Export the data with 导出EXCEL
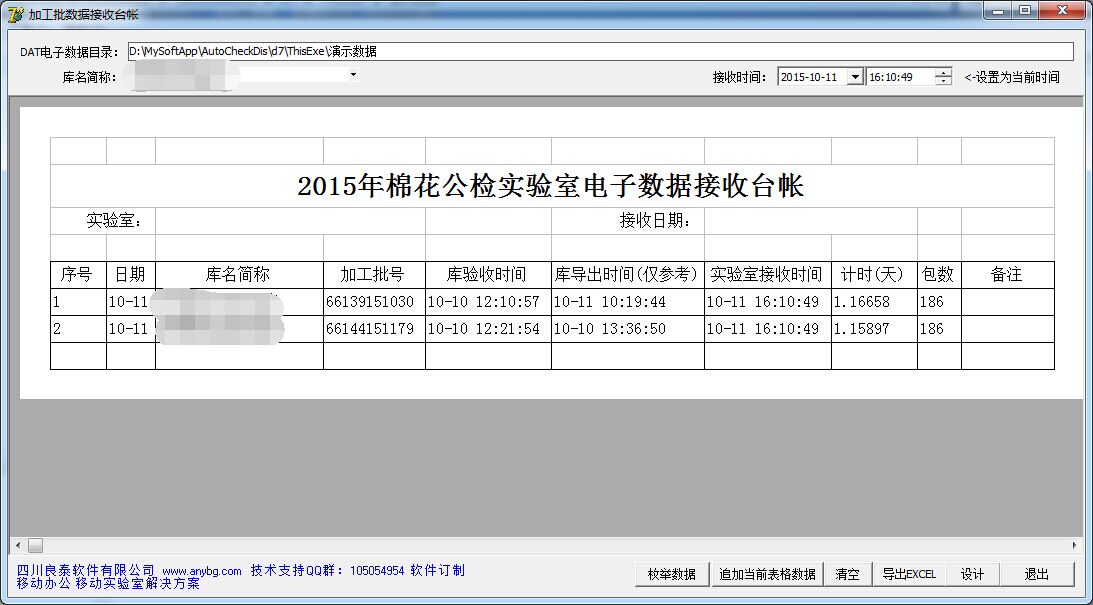 (908, 574)
